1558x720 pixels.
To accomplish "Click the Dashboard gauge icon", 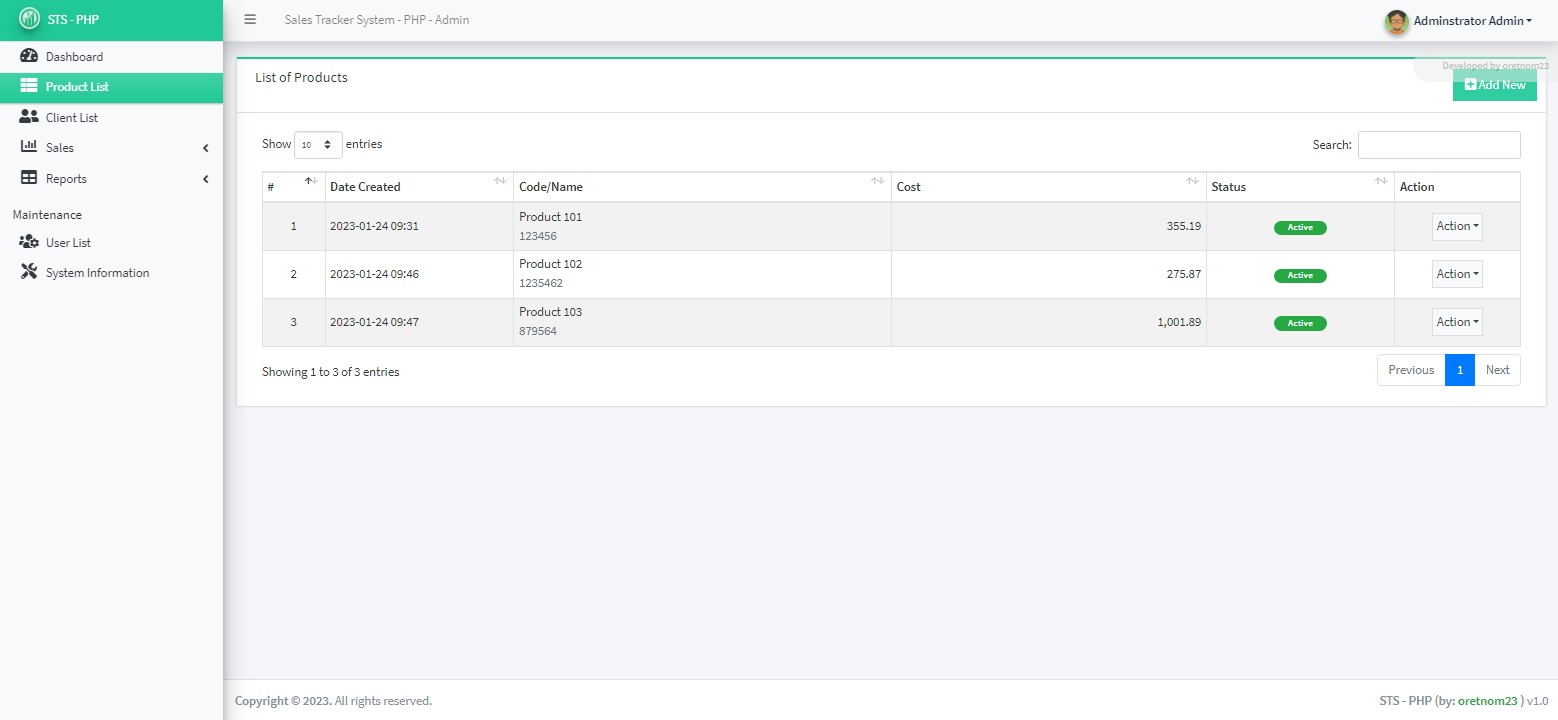I will tap(29, 57).
